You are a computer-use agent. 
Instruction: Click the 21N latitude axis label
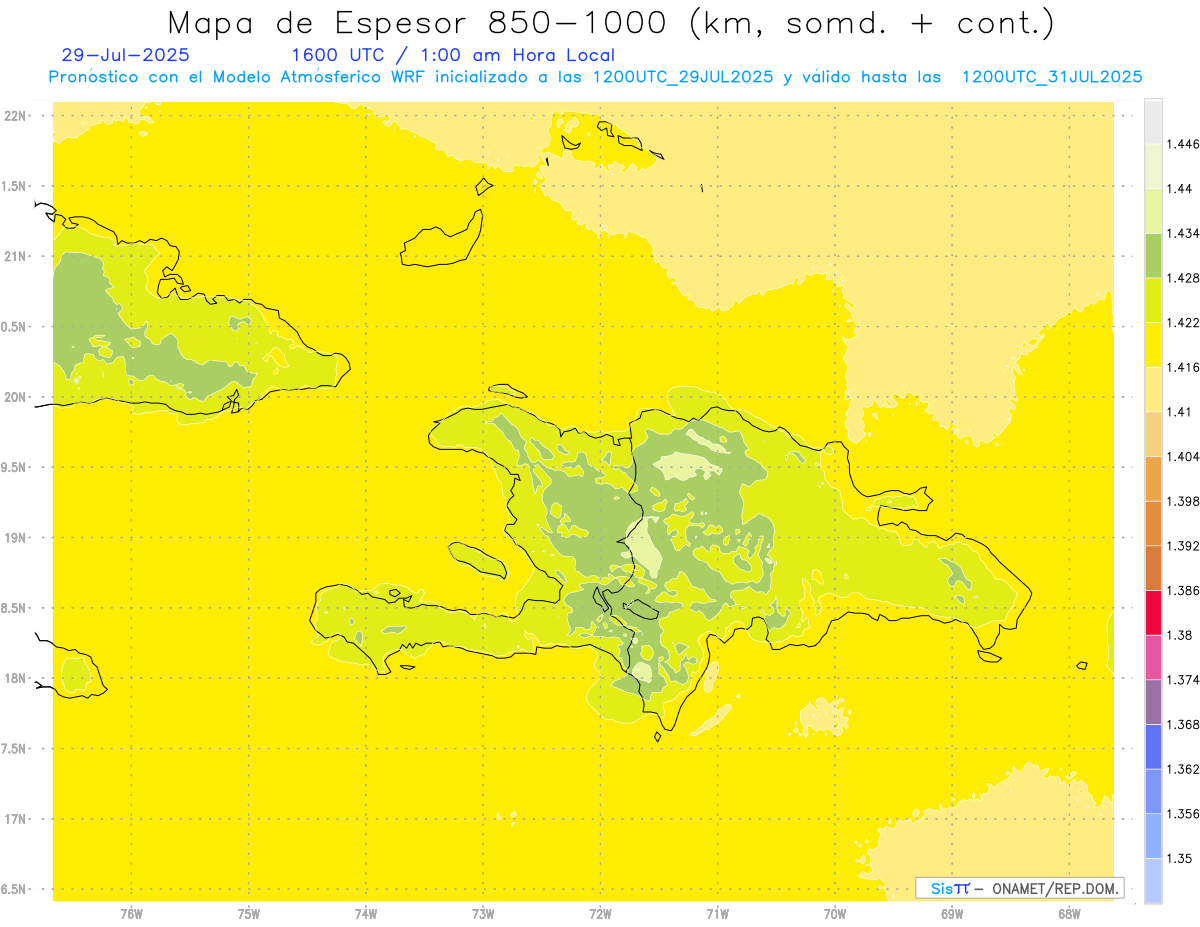15,256
